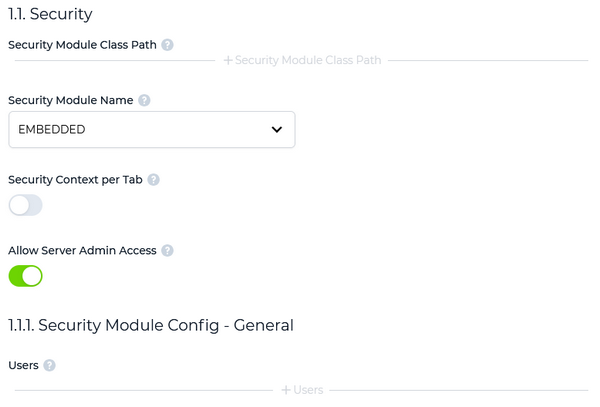
Task: Enable Security Context per Tab switch
Action: point(26,205)
